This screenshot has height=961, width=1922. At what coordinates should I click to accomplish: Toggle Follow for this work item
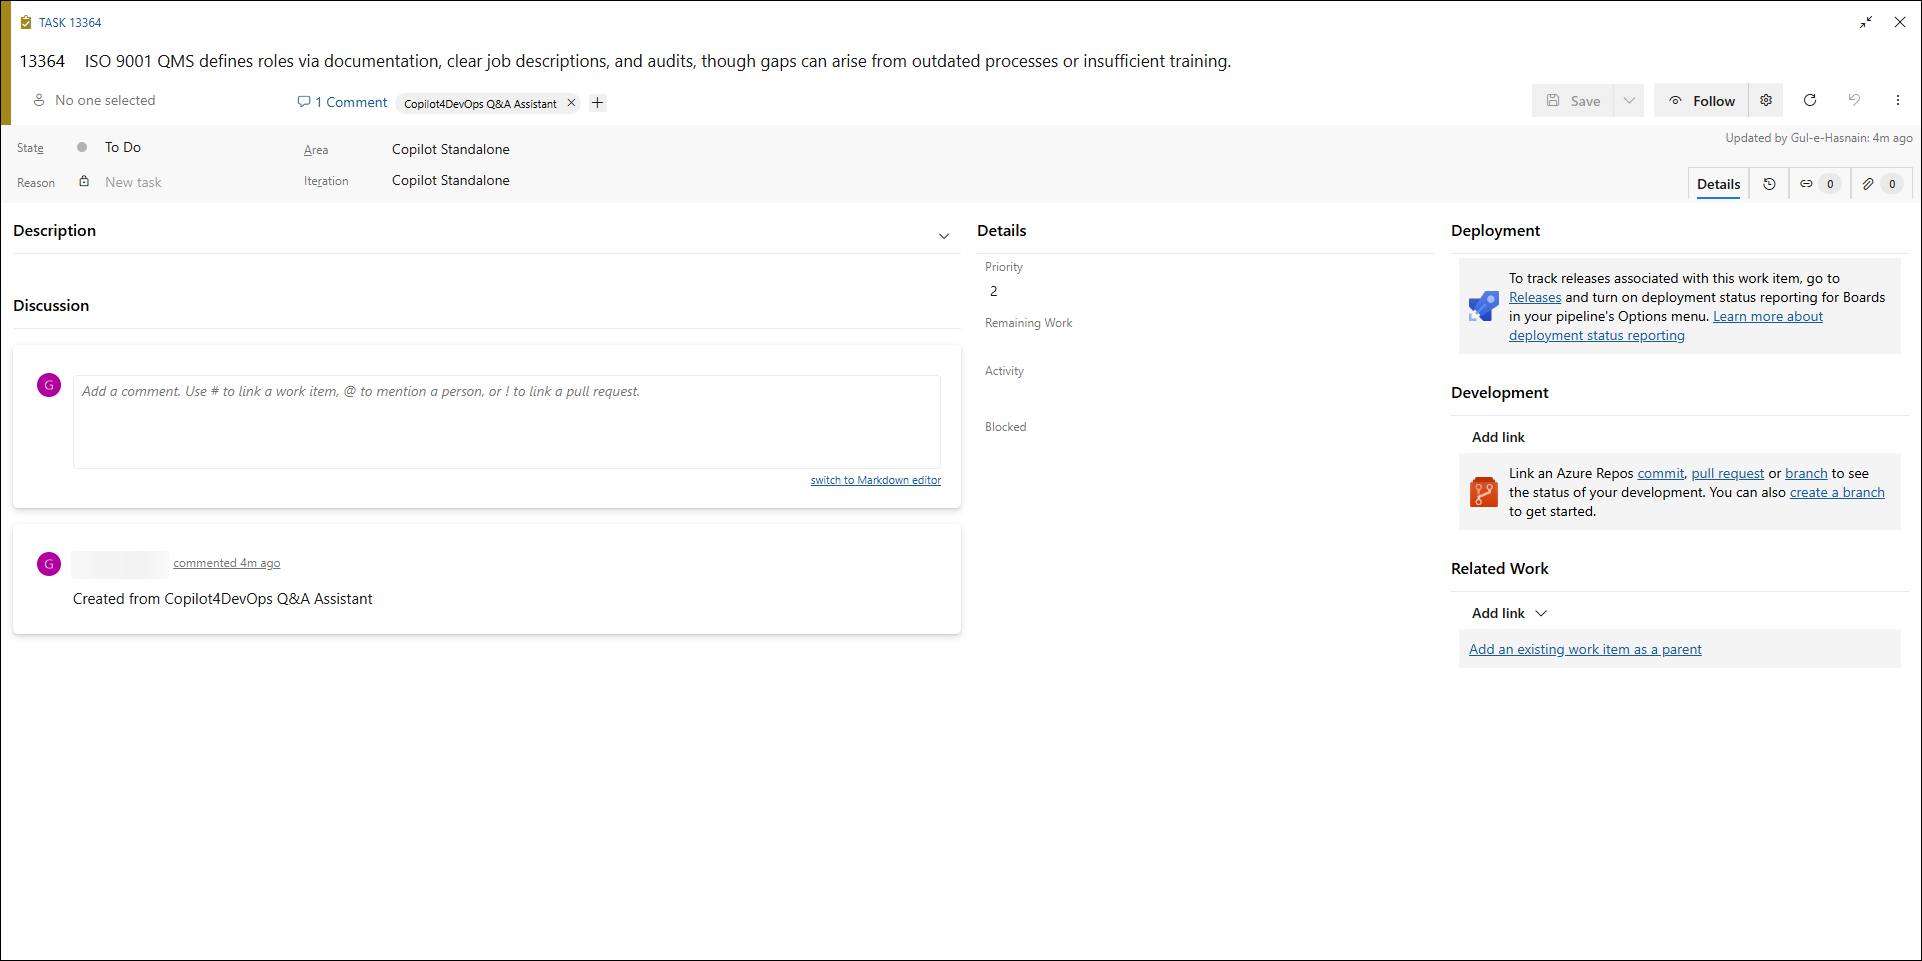click(x=1702, y=101)
